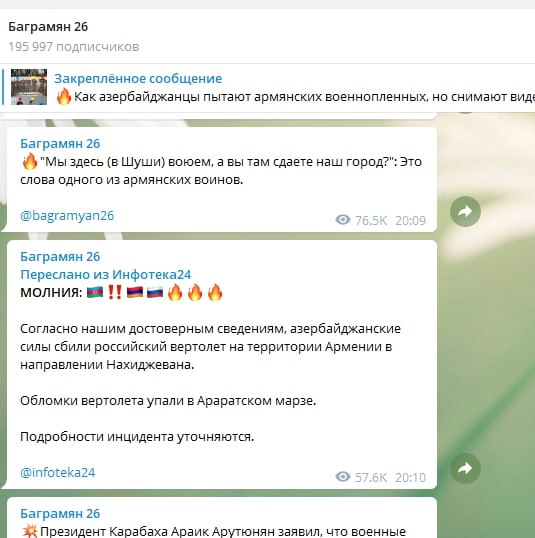Click the views eye icon beside 57.6K
The width and height of the screenshot is (535, 538).
343,477
